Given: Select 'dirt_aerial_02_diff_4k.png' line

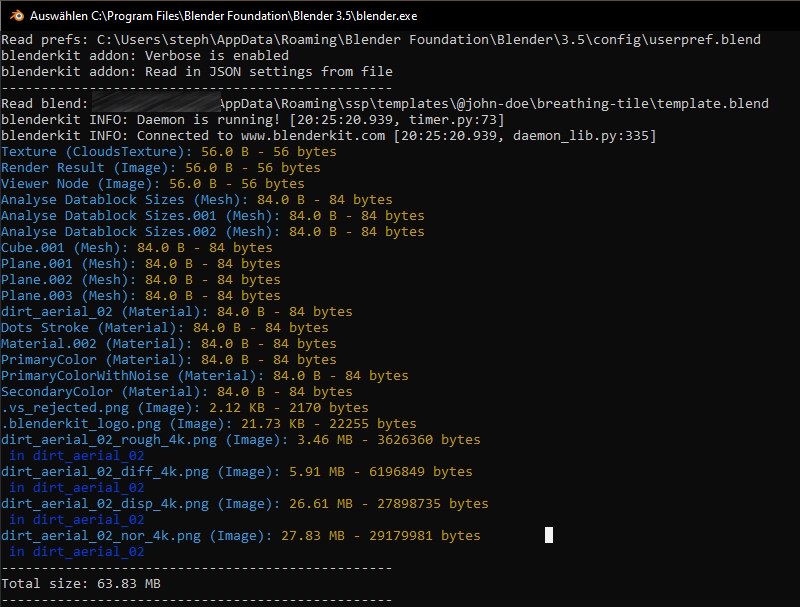Looking at the screenshot, I should coord(237,472).
